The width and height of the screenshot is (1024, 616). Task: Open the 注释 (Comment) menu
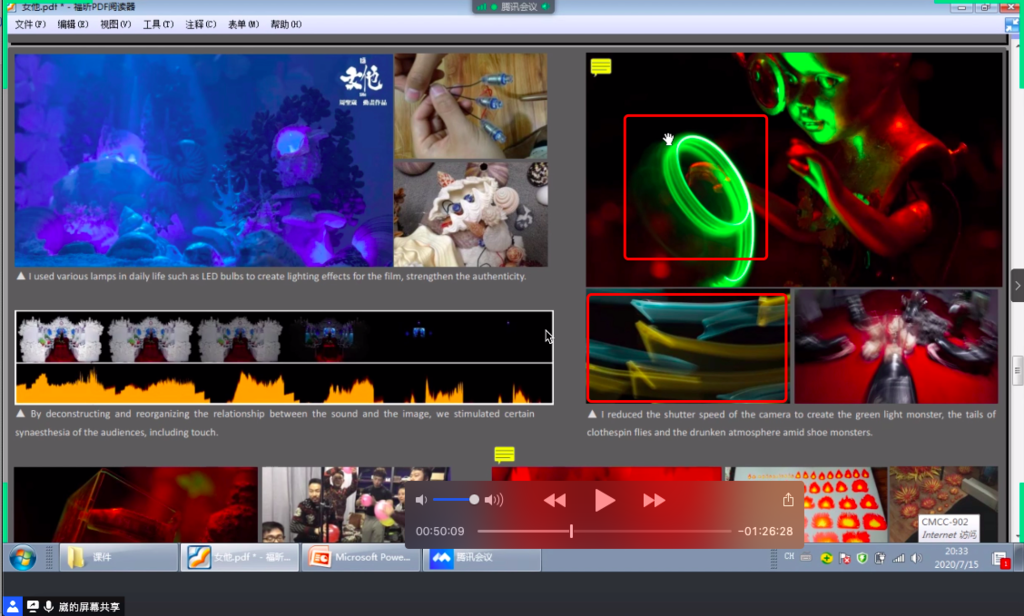click(x=200, y=24)
